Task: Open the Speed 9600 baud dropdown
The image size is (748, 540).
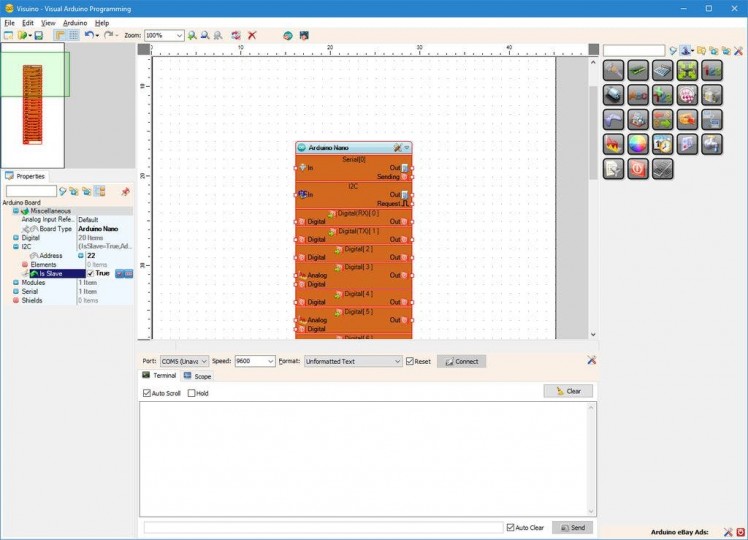Action: tap(269, 361)
